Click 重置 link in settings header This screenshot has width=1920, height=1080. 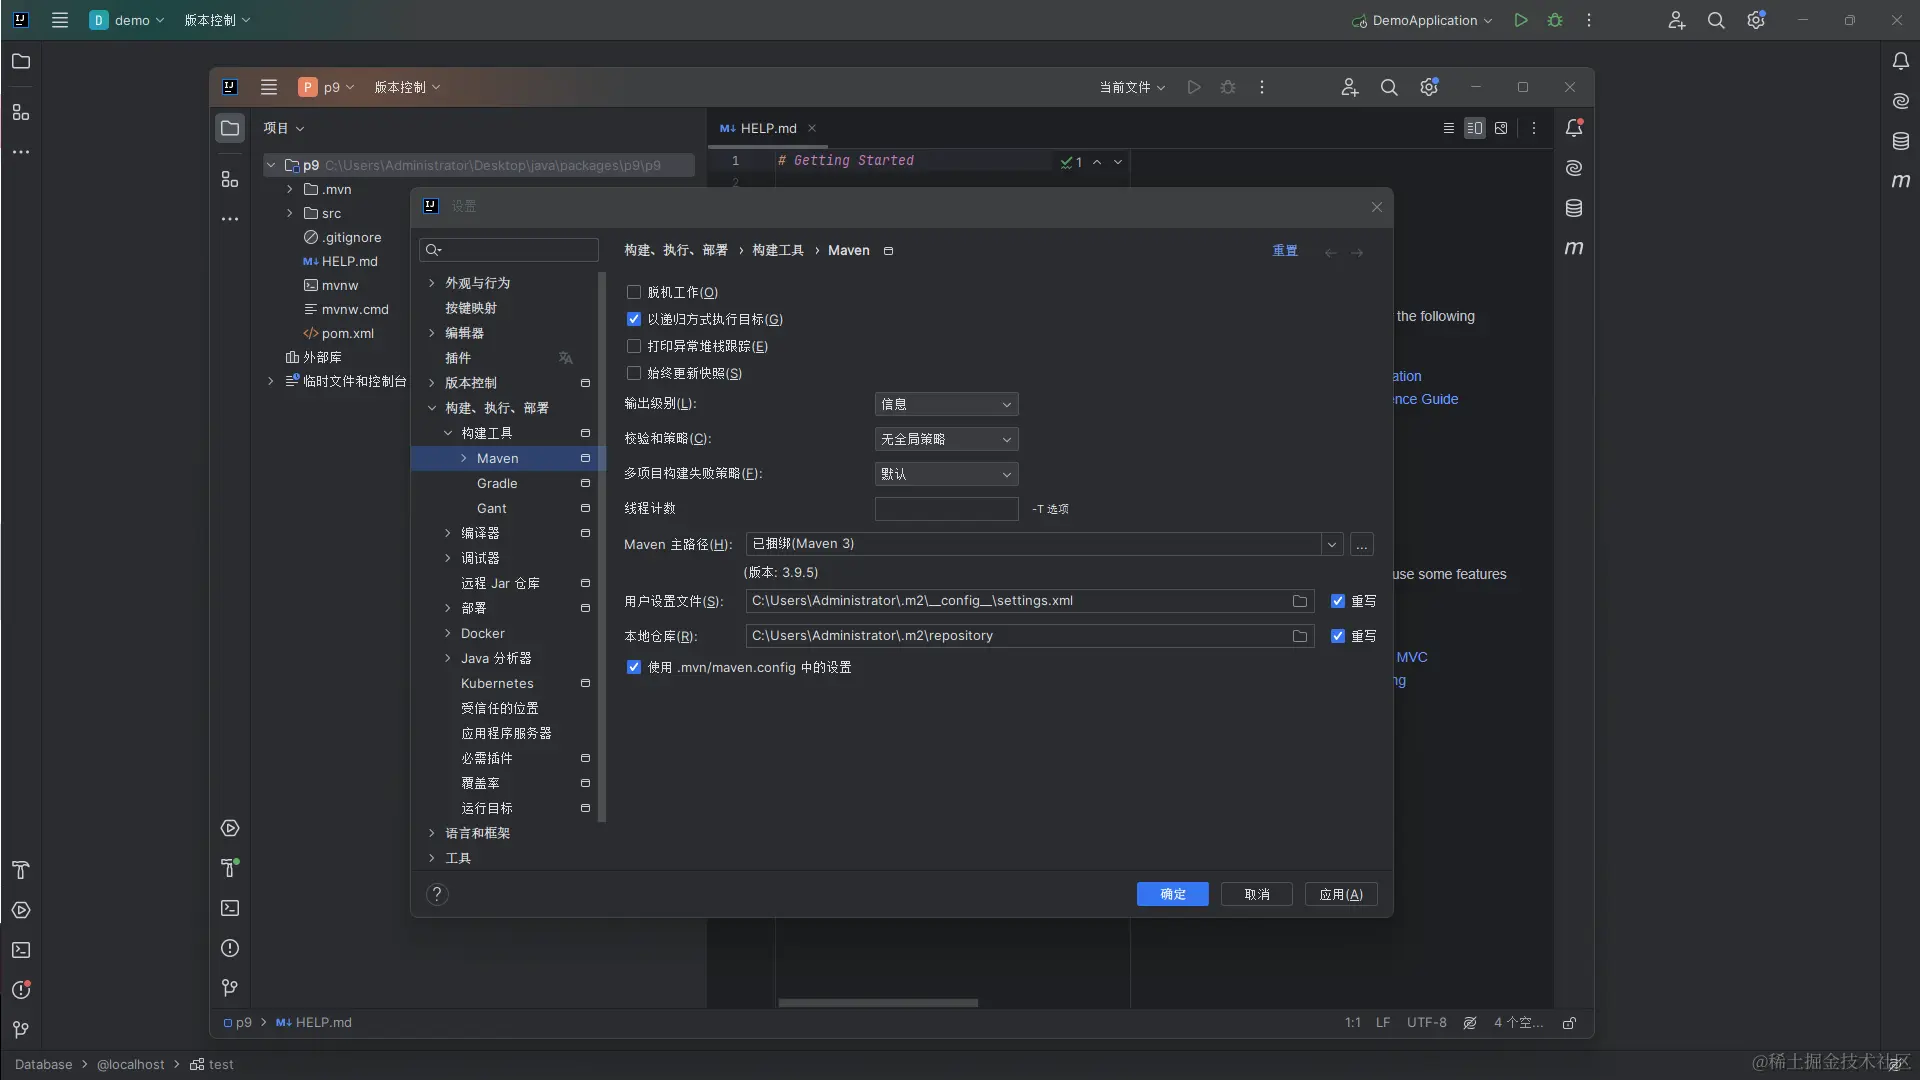[1285, 250]
